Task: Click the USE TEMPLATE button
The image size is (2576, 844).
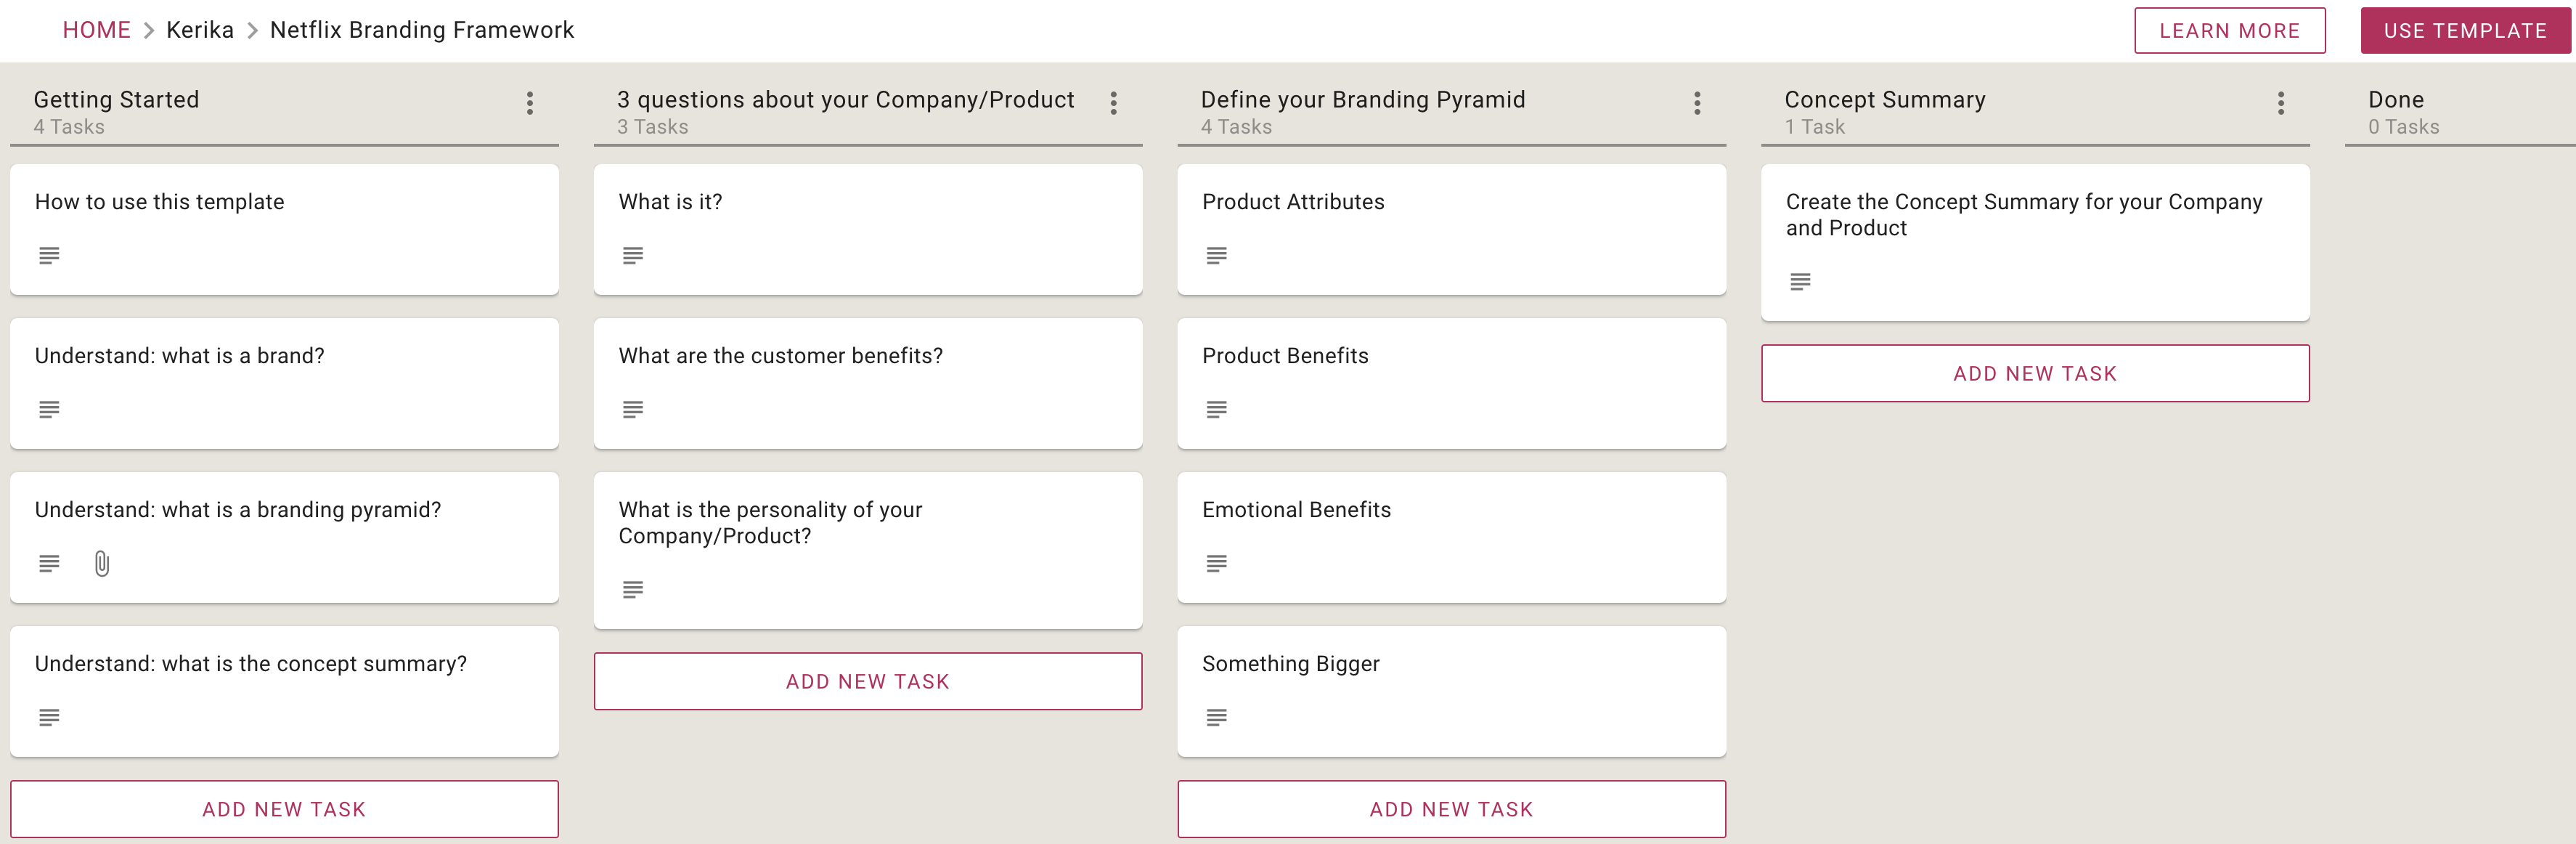Action: point(2465,31)
